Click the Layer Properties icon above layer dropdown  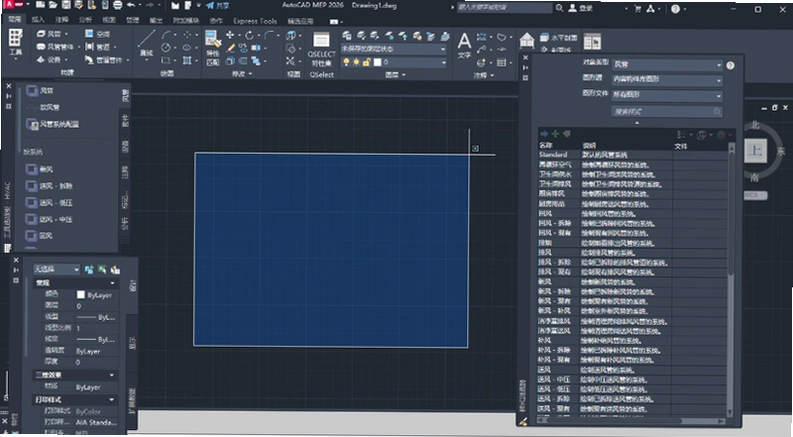[346, 36]
